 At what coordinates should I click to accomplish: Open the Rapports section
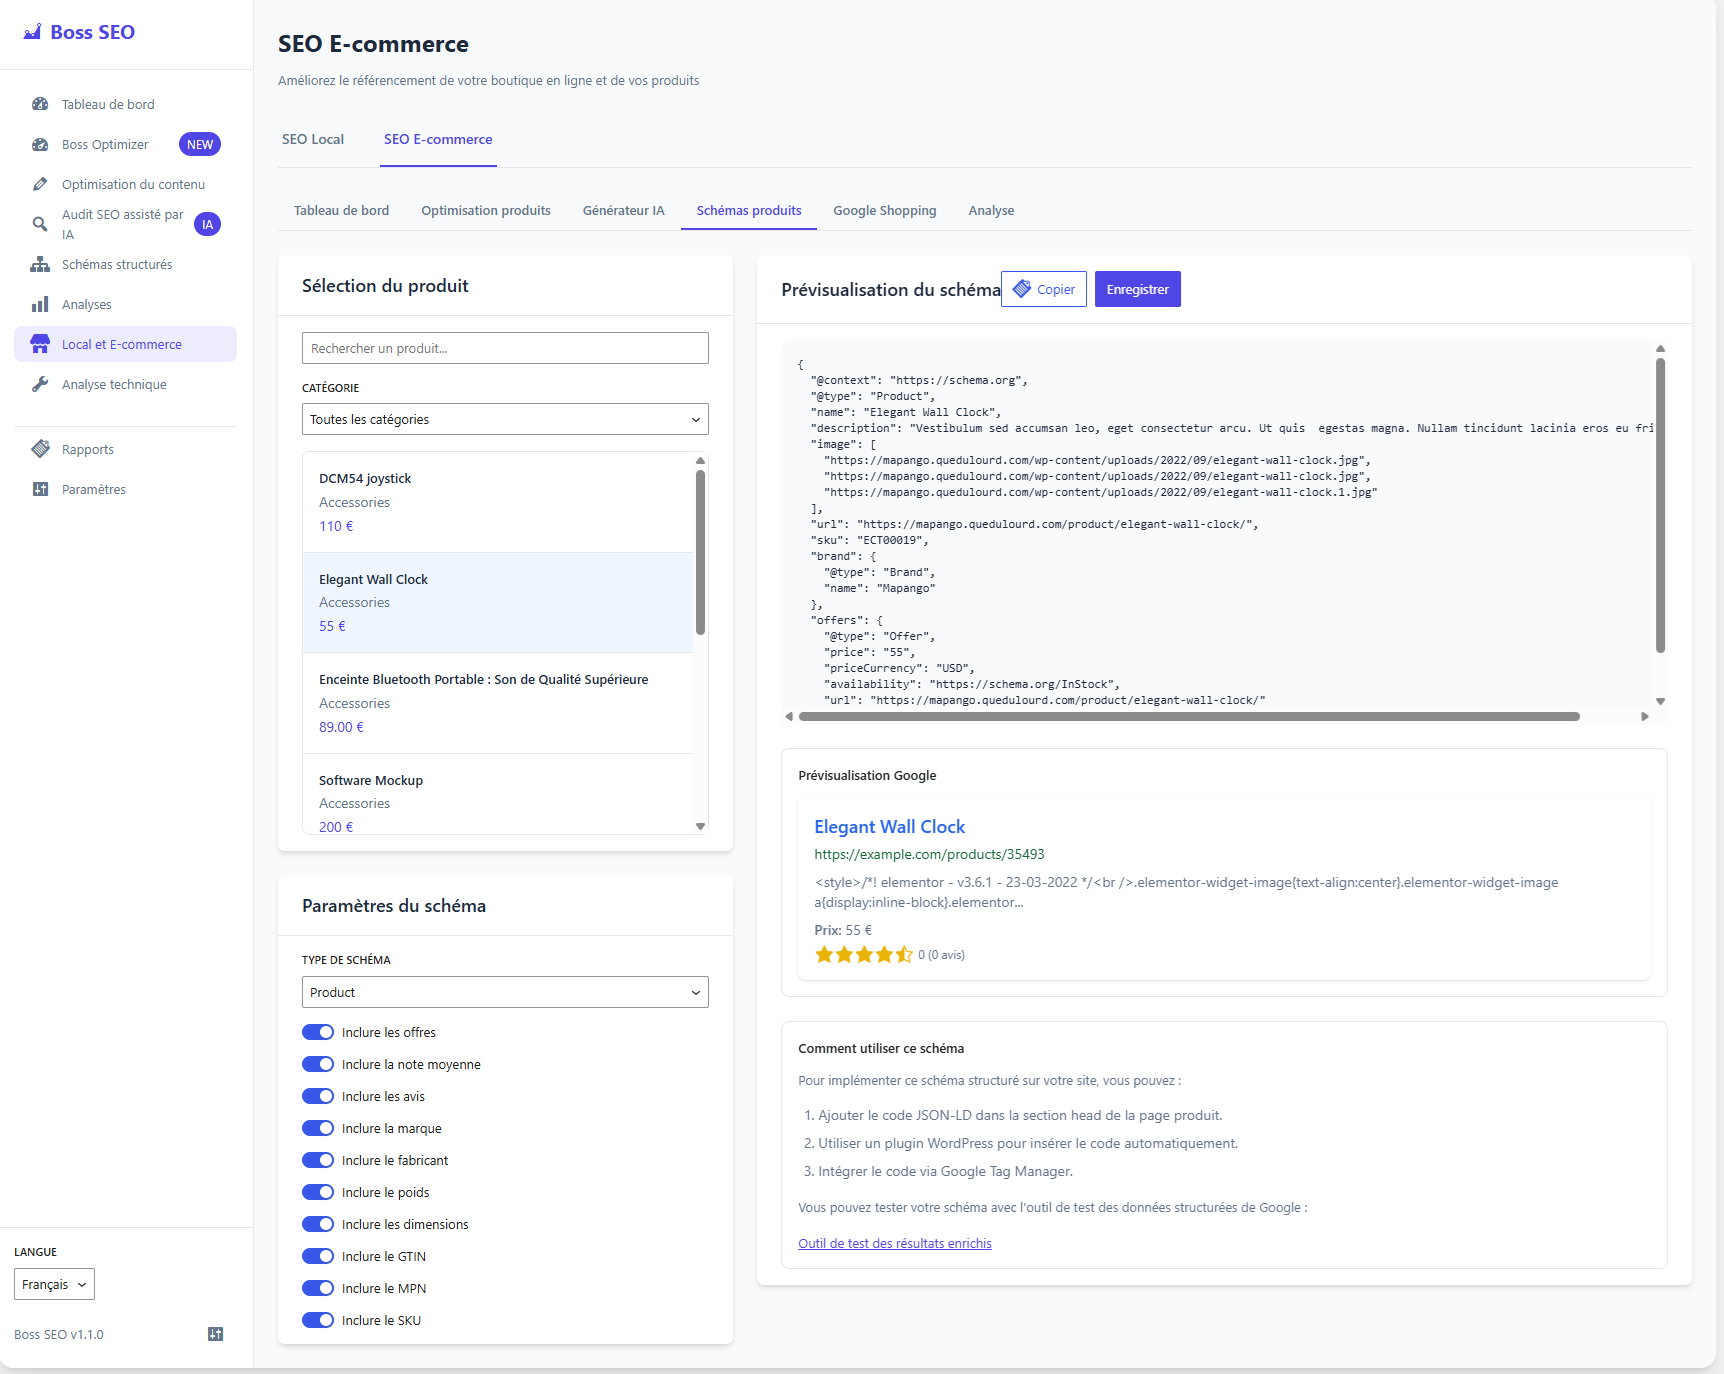pos(87,449)
